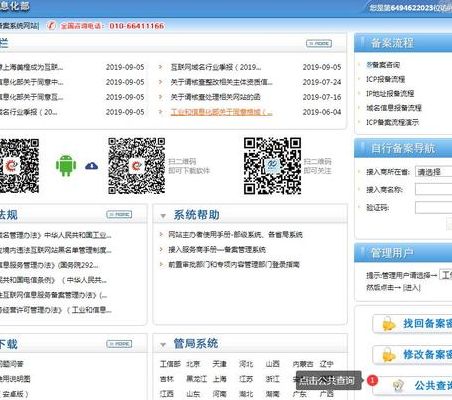Select 山东 in 管局系统 list

click(x=193, y=394)
